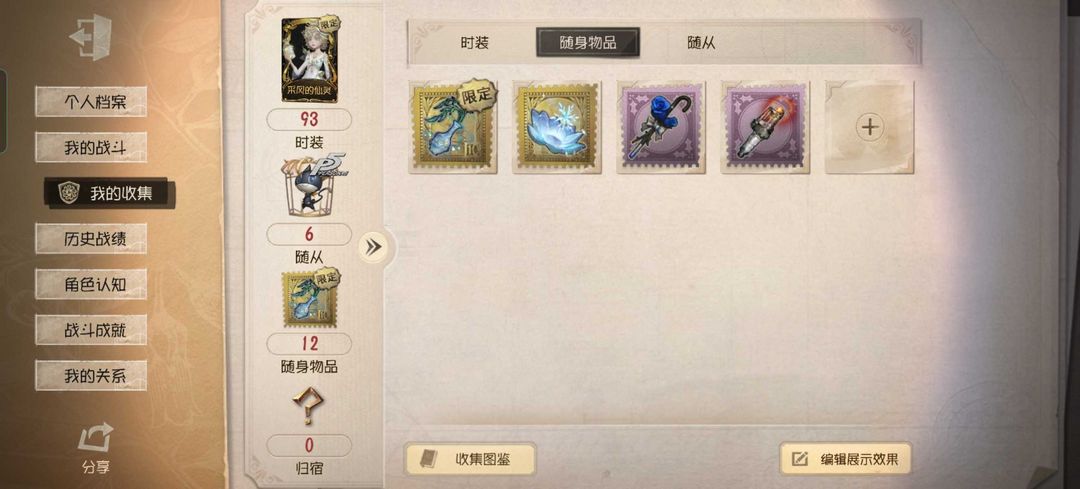This screenshot has height=489, width=1080.
Task: Click the 采风的仙灵 costume card thumbnail
Action: click(x=309, y=60)
